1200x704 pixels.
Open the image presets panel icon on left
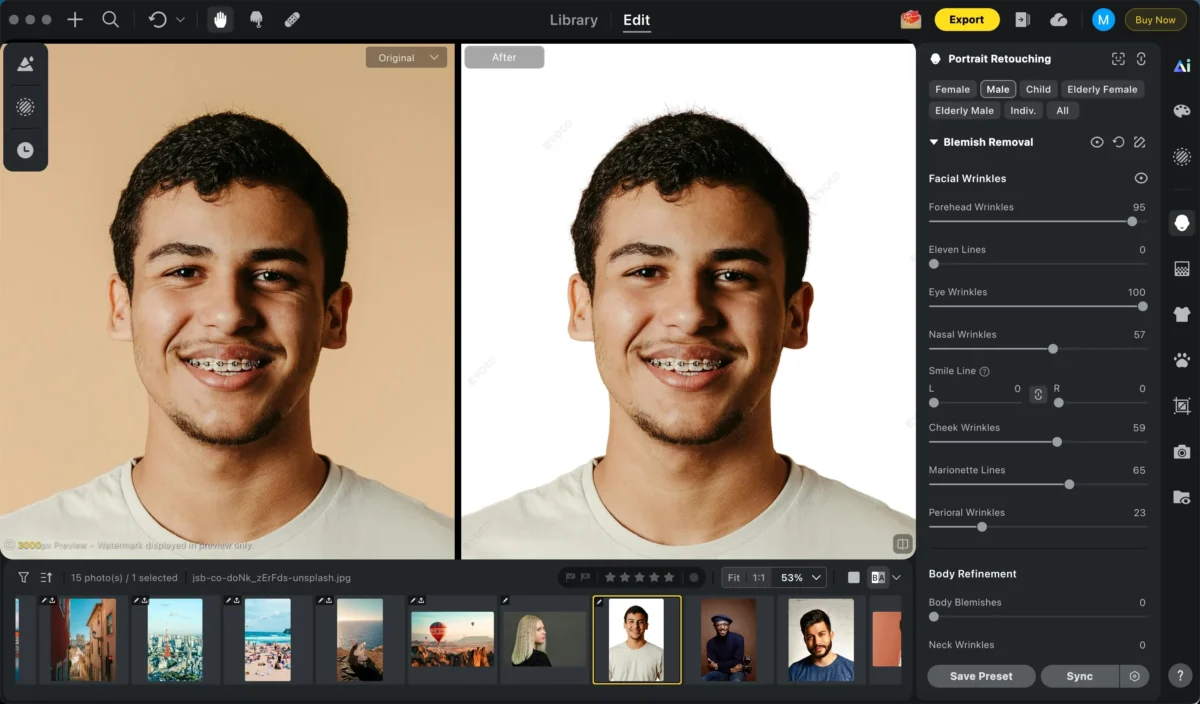click(25, 64)
